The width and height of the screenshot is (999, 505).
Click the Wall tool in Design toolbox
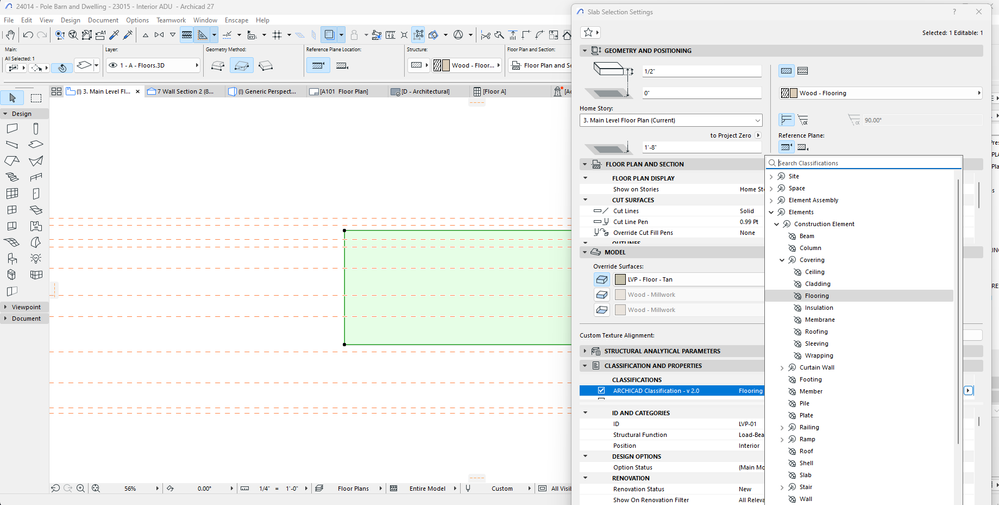tap(12, 128)
